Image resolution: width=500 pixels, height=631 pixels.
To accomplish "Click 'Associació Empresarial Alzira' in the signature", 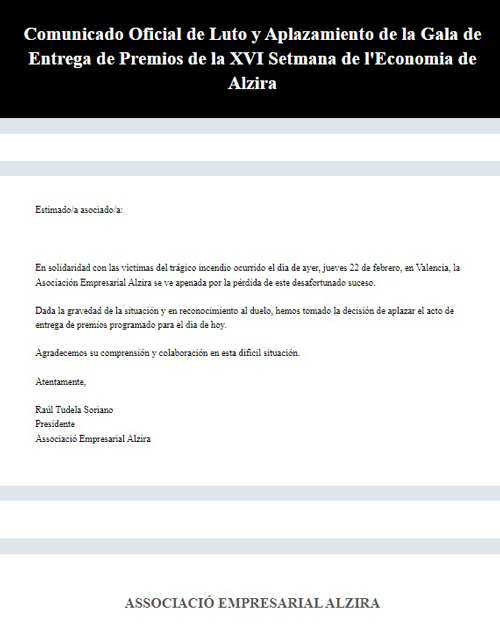I will pos(93,439).
